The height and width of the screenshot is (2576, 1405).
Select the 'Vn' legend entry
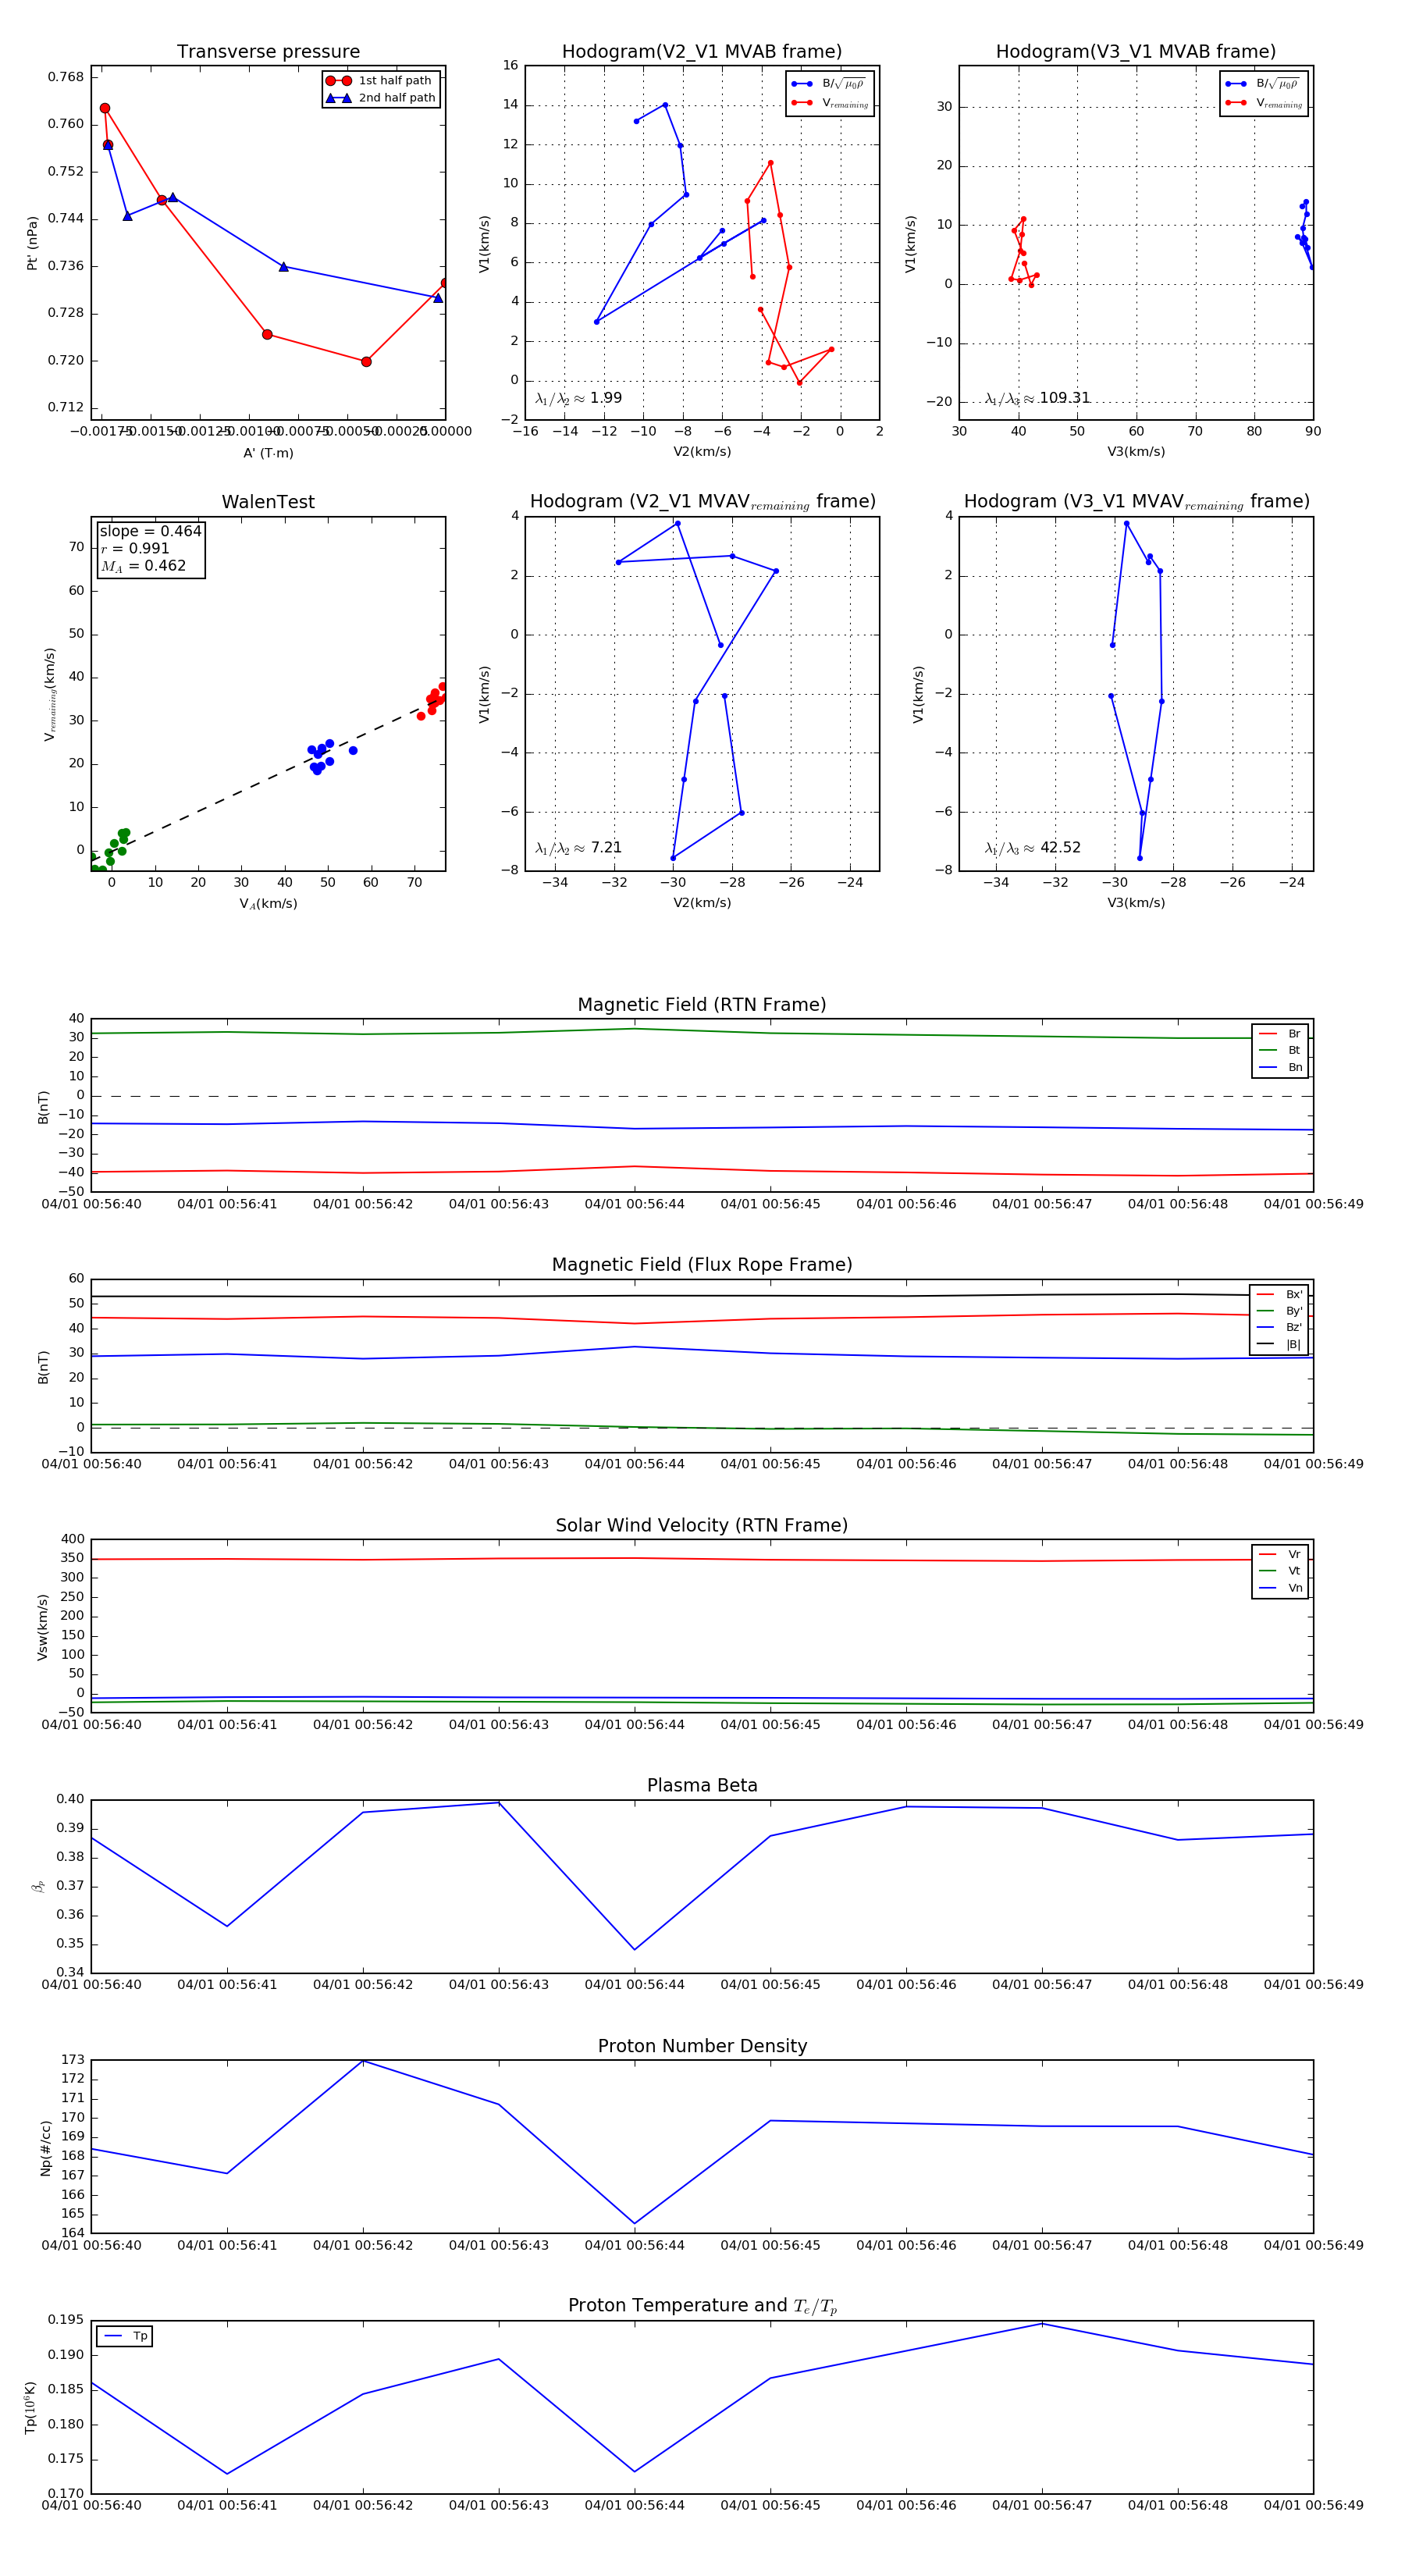click(x=1280, y=1588)
